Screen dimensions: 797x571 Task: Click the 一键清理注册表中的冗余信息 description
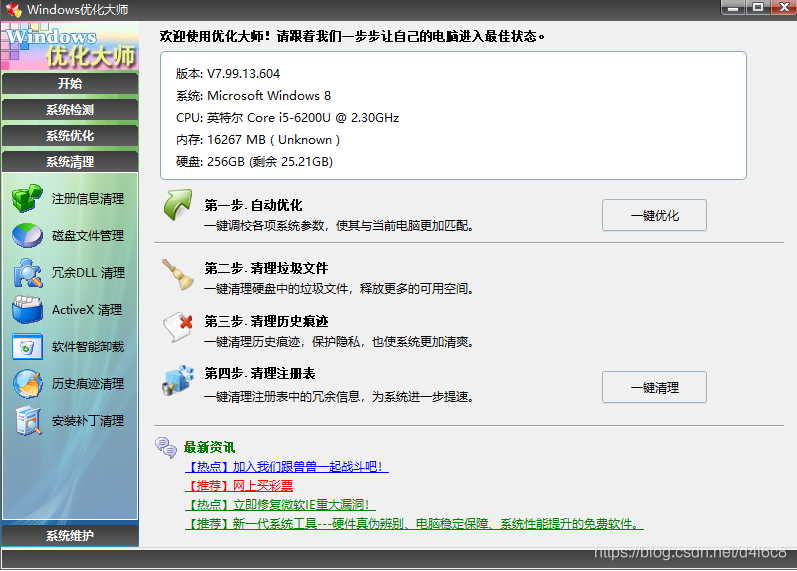[x=339, y=397]
